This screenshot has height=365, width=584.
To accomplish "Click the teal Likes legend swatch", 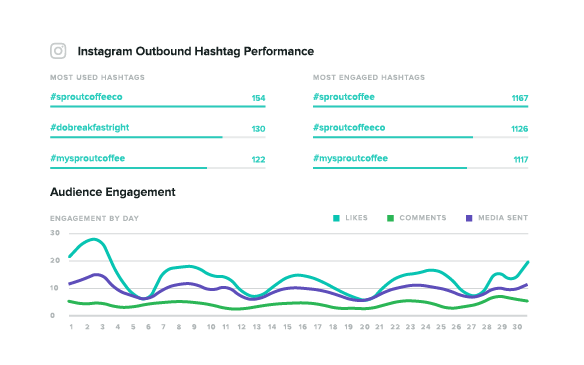I will tap(336, 218).
